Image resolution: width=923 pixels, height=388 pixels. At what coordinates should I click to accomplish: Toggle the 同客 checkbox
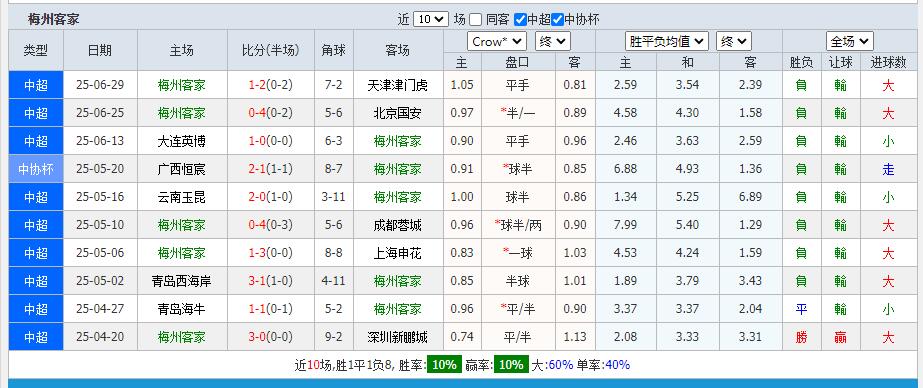point(476,19)
